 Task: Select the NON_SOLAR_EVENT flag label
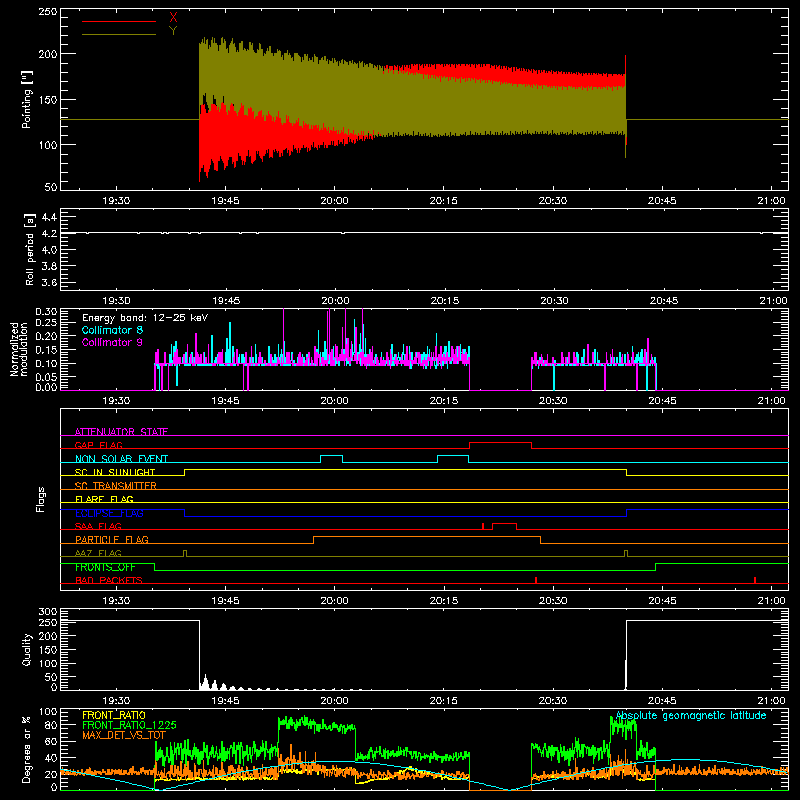point(121,459)
